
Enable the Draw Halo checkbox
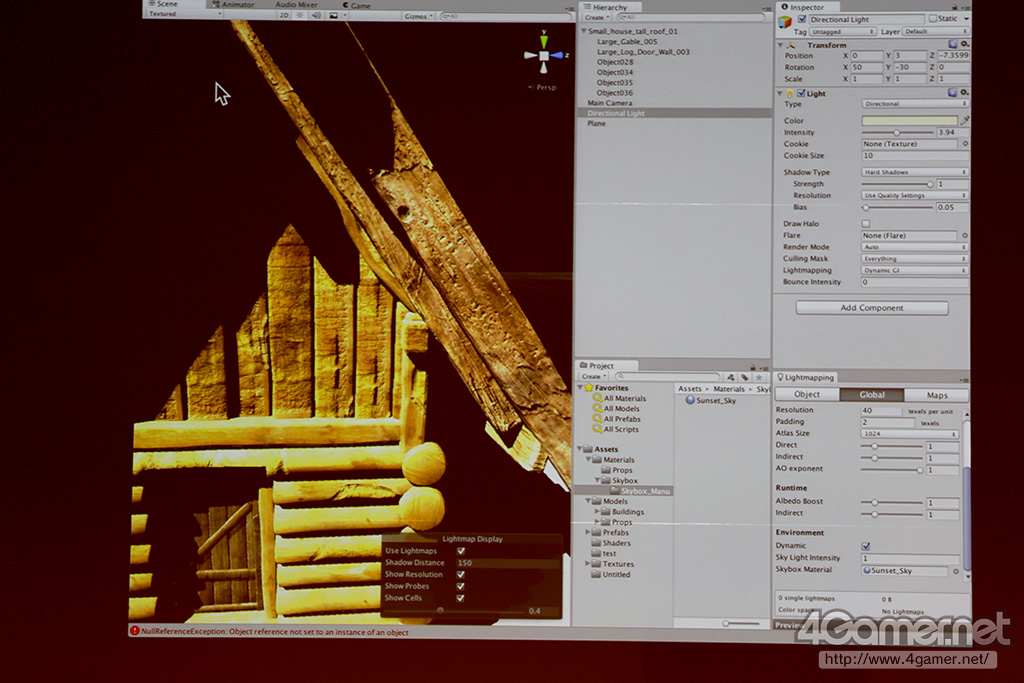[x=866, y=223]
